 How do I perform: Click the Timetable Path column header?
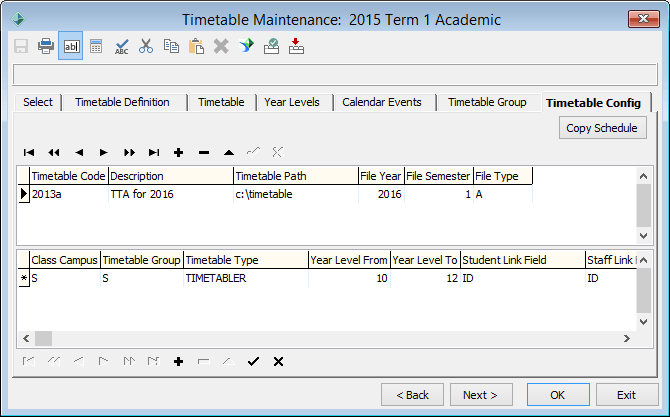tap(296, 176)
